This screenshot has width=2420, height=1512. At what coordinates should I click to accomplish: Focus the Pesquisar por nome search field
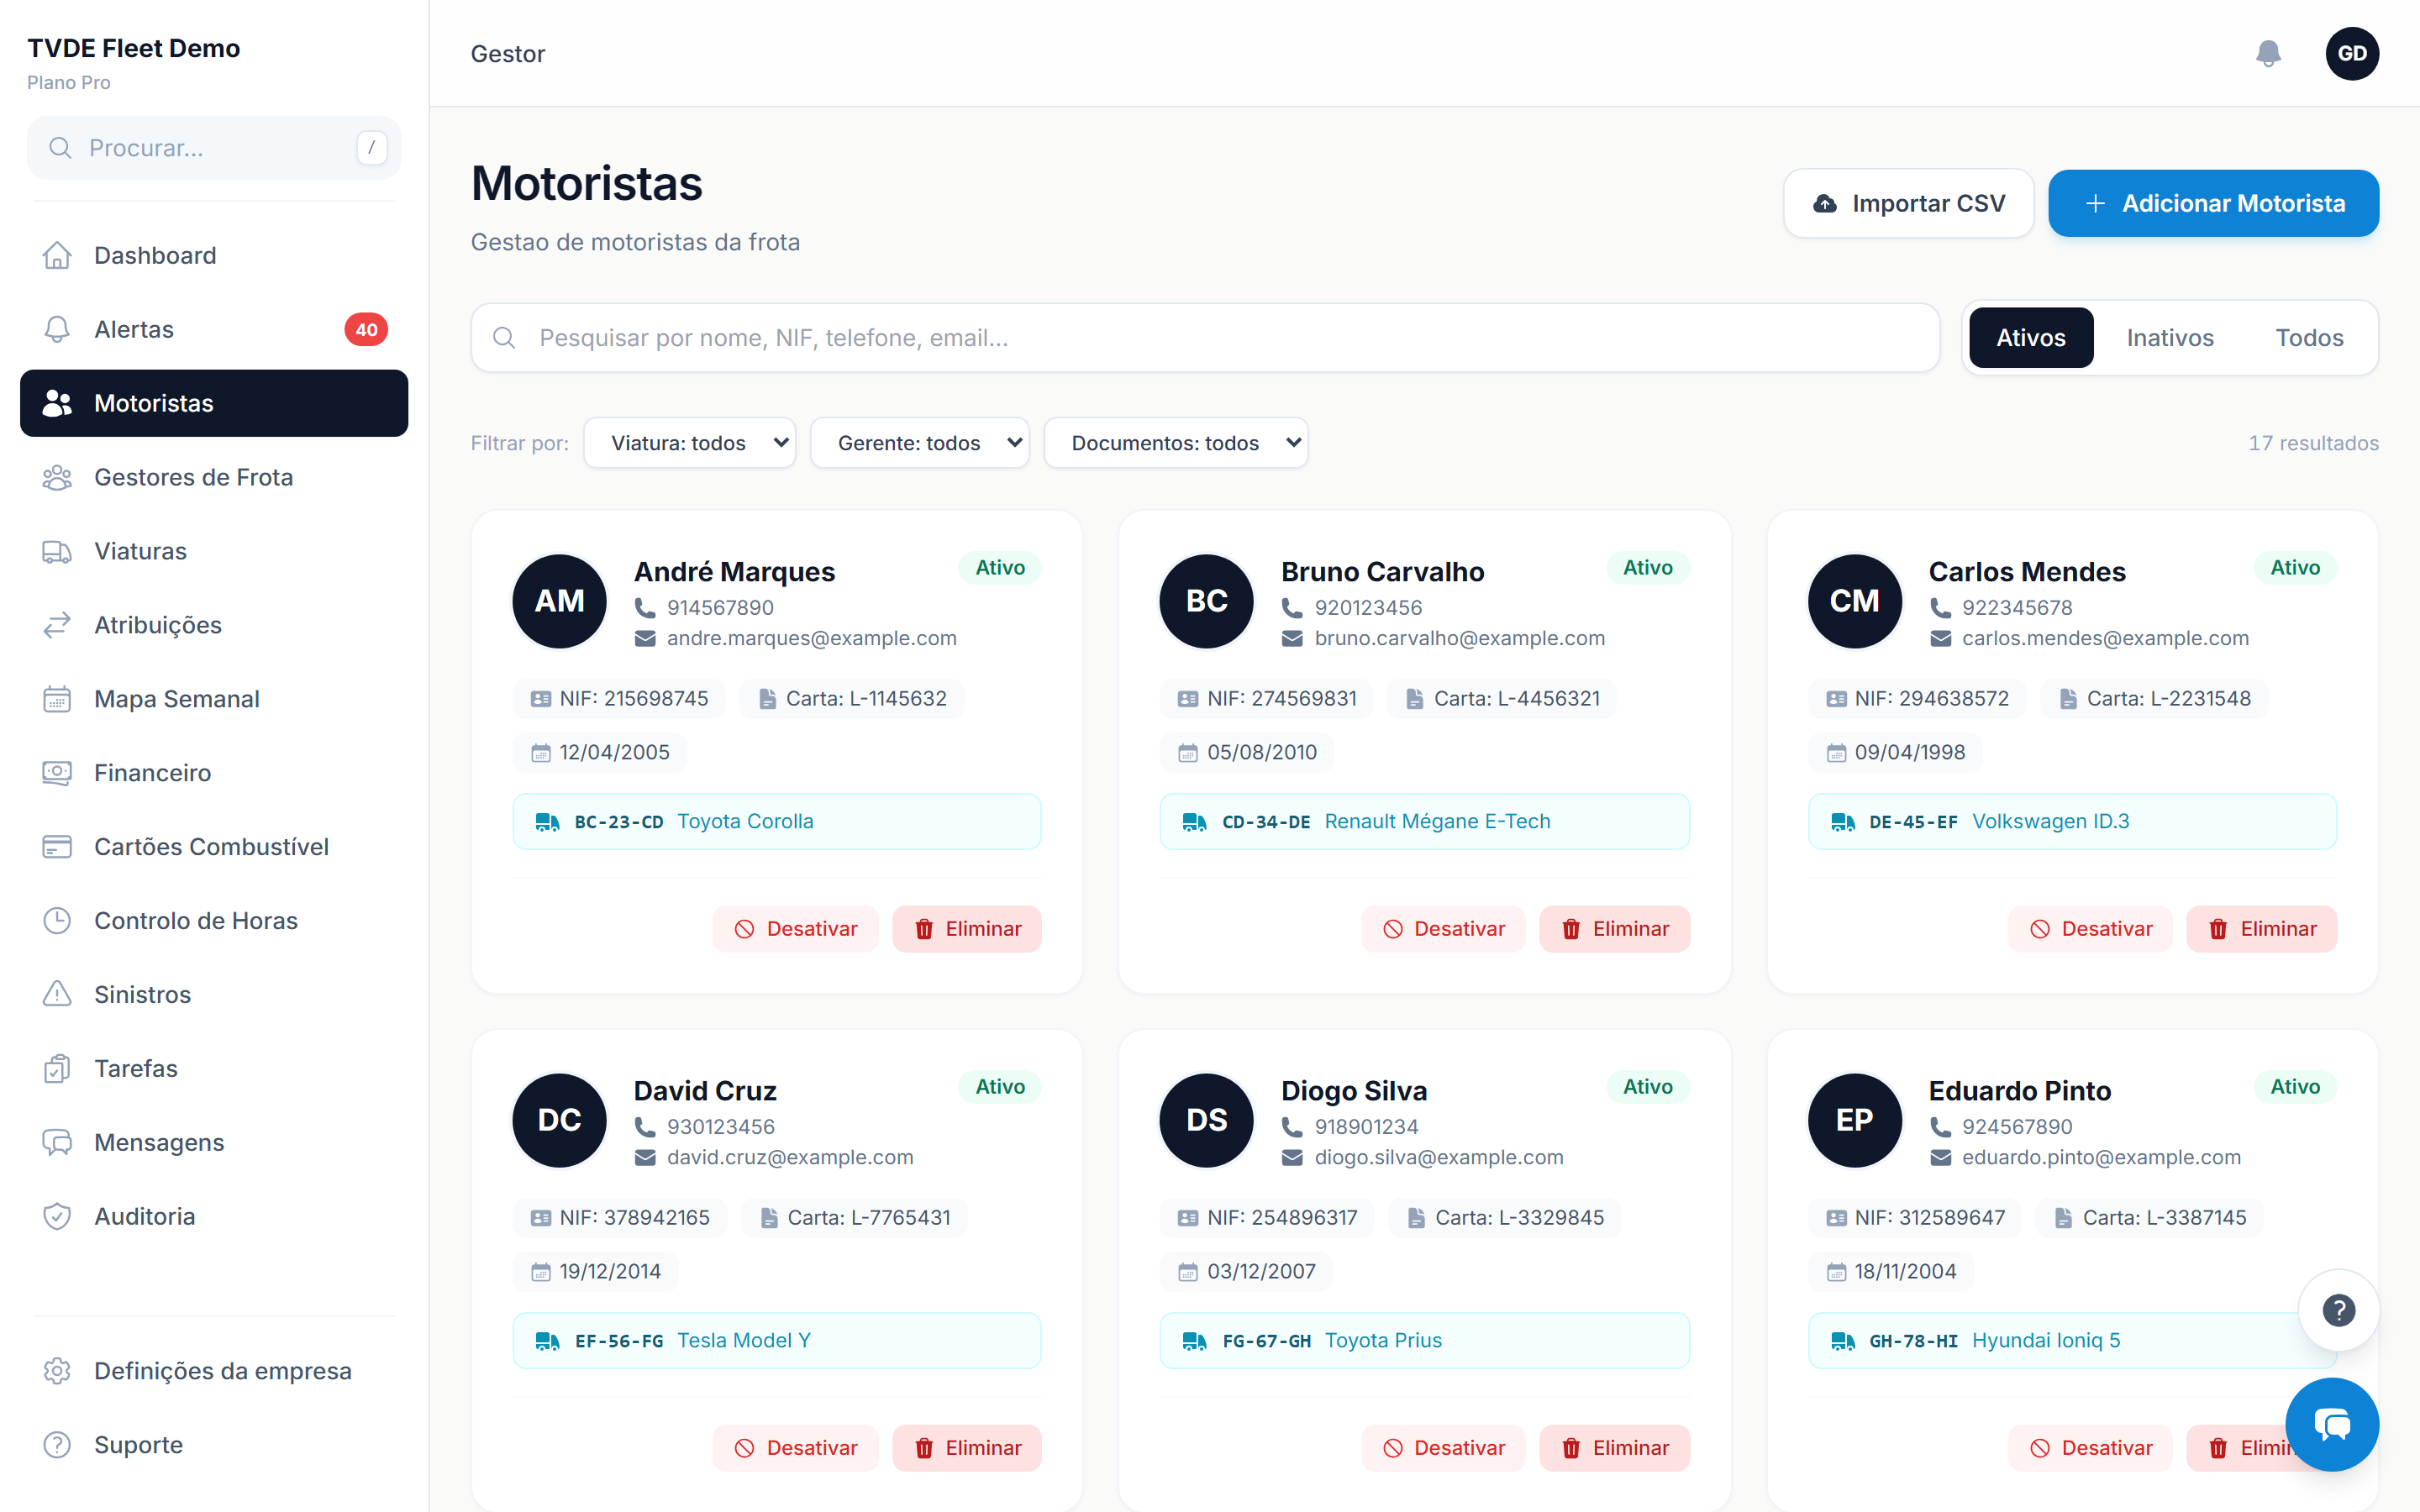point(1205,338)
